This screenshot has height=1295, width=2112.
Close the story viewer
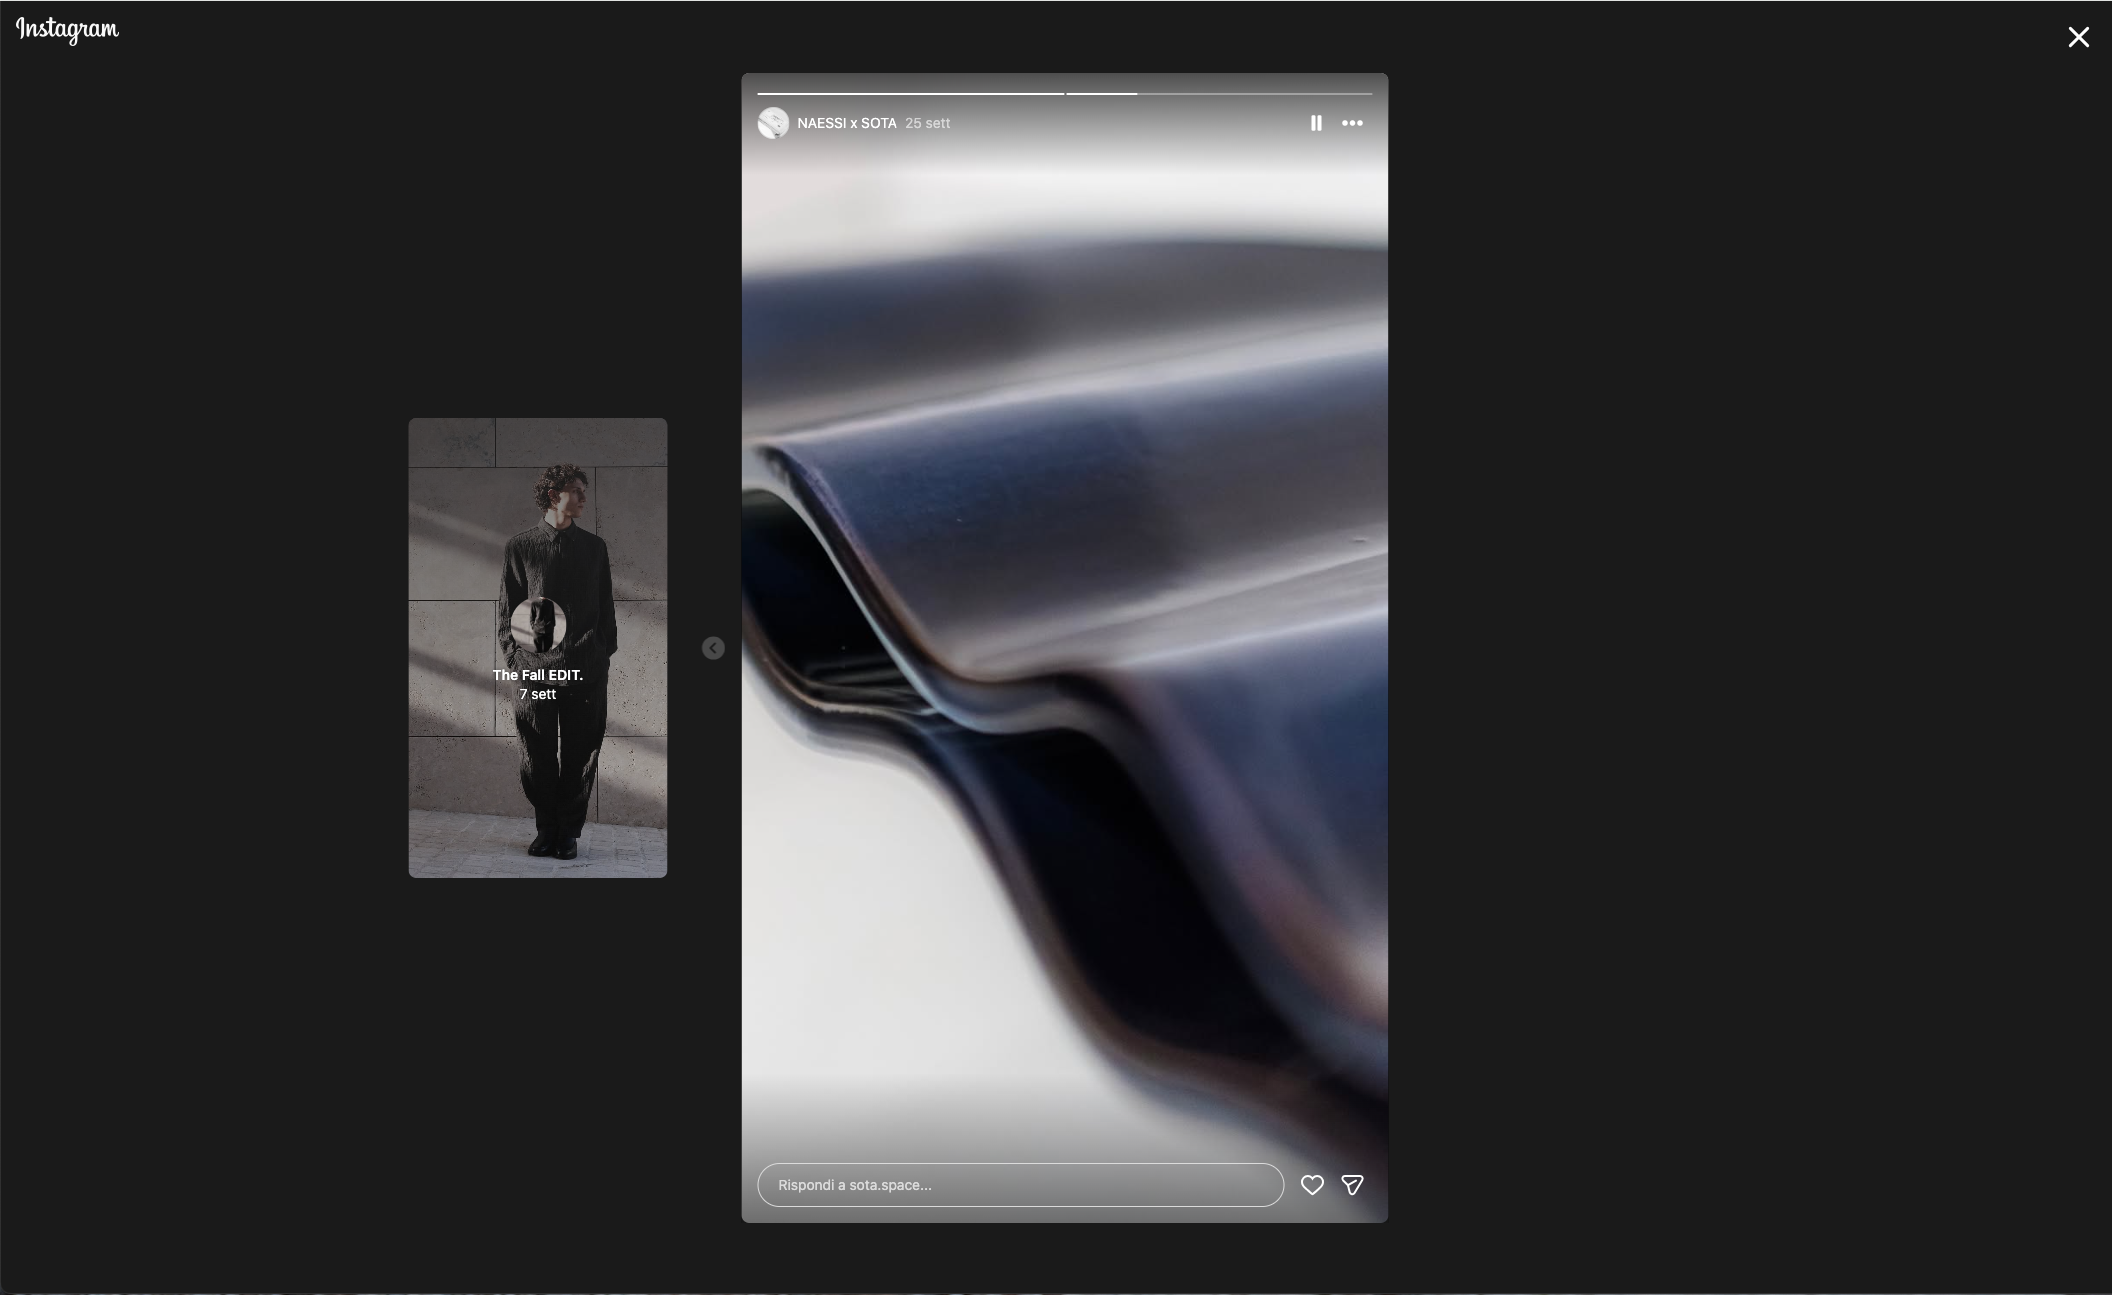coord(2078,37)
